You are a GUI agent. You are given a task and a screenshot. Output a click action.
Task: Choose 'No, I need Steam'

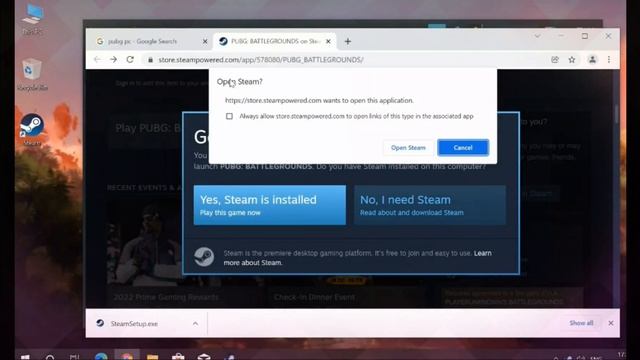coord(430,205)
